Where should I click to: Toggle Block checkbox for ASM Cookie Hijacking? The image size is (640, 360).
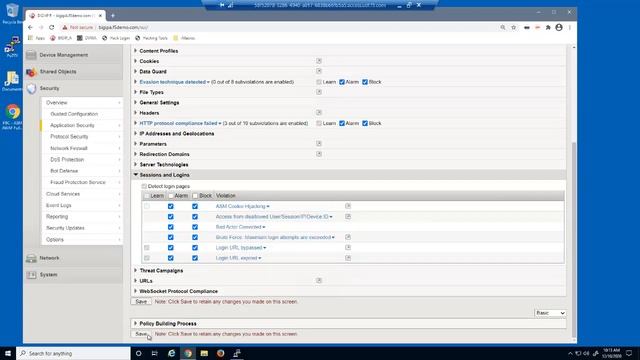click(x=195, y=207)
